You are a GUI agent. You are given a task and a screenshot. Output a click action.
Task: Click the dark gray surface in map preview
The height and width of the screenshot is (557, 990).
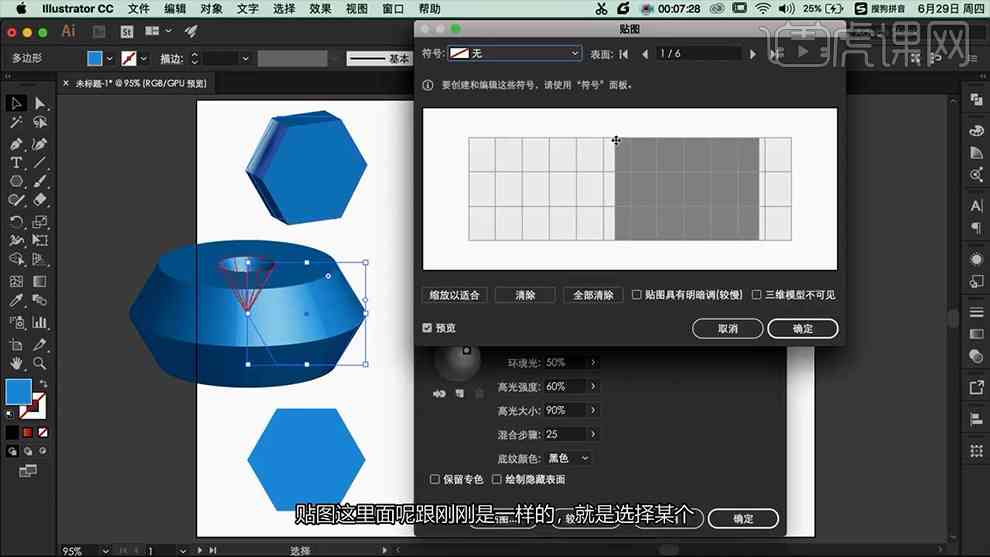[x=687, y=189]
